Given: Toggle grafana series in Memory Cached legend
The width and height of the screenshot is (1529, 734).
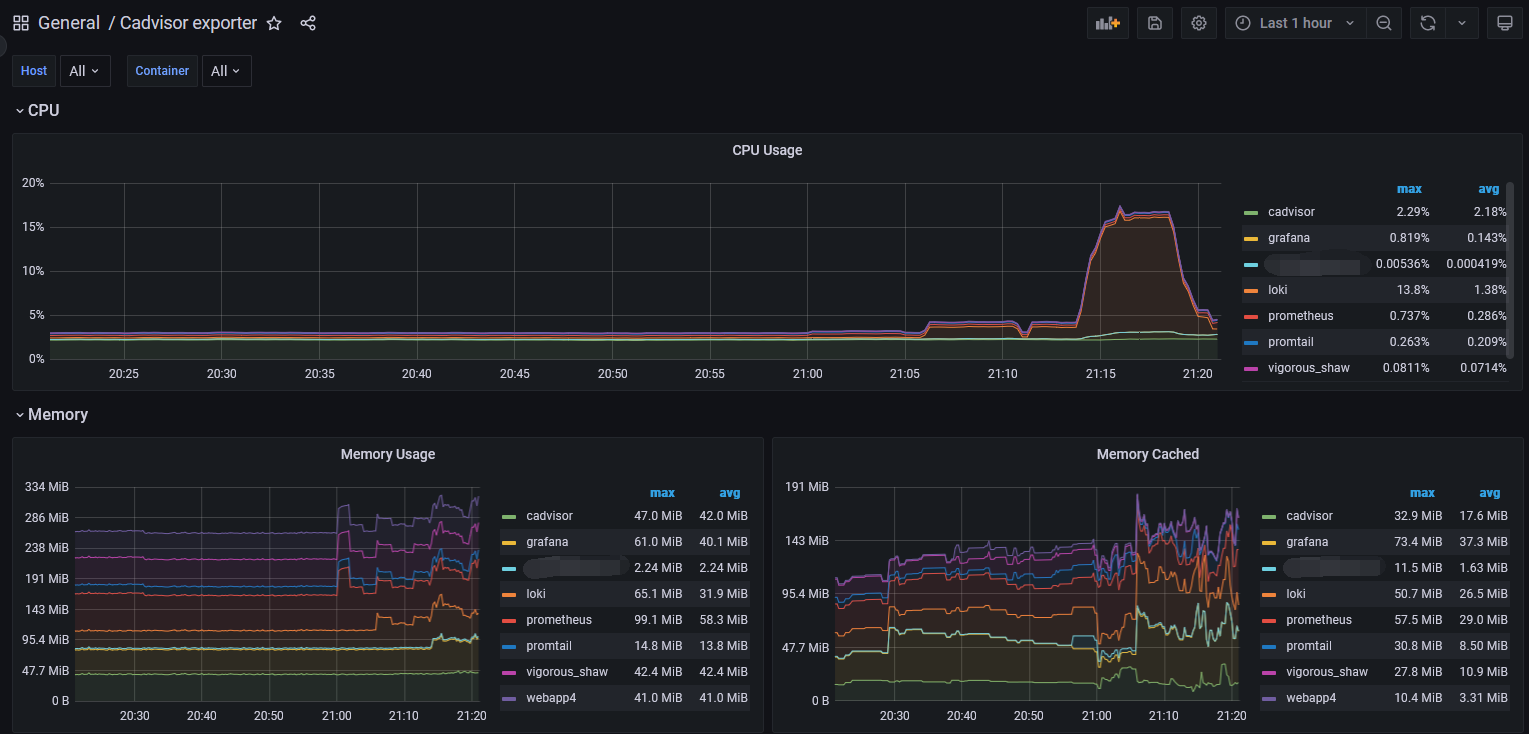Looking at the screenshot, I should (1307, 542).
